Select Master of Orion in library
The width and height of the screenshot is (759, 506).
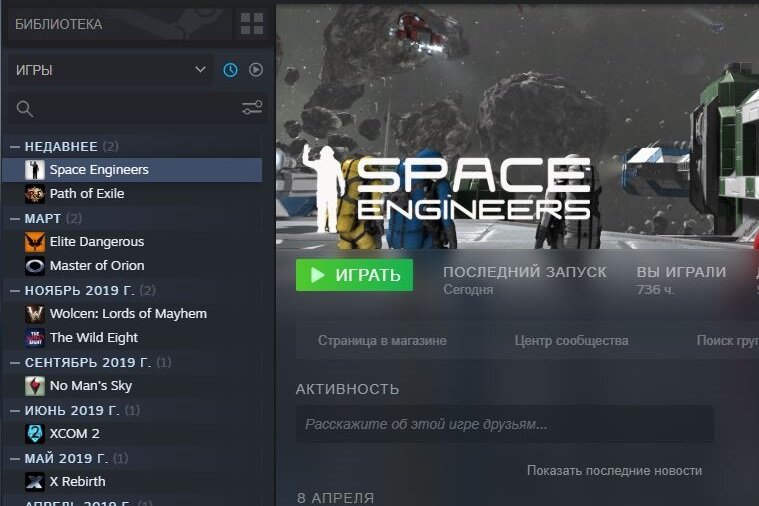(x=132, y=266)
